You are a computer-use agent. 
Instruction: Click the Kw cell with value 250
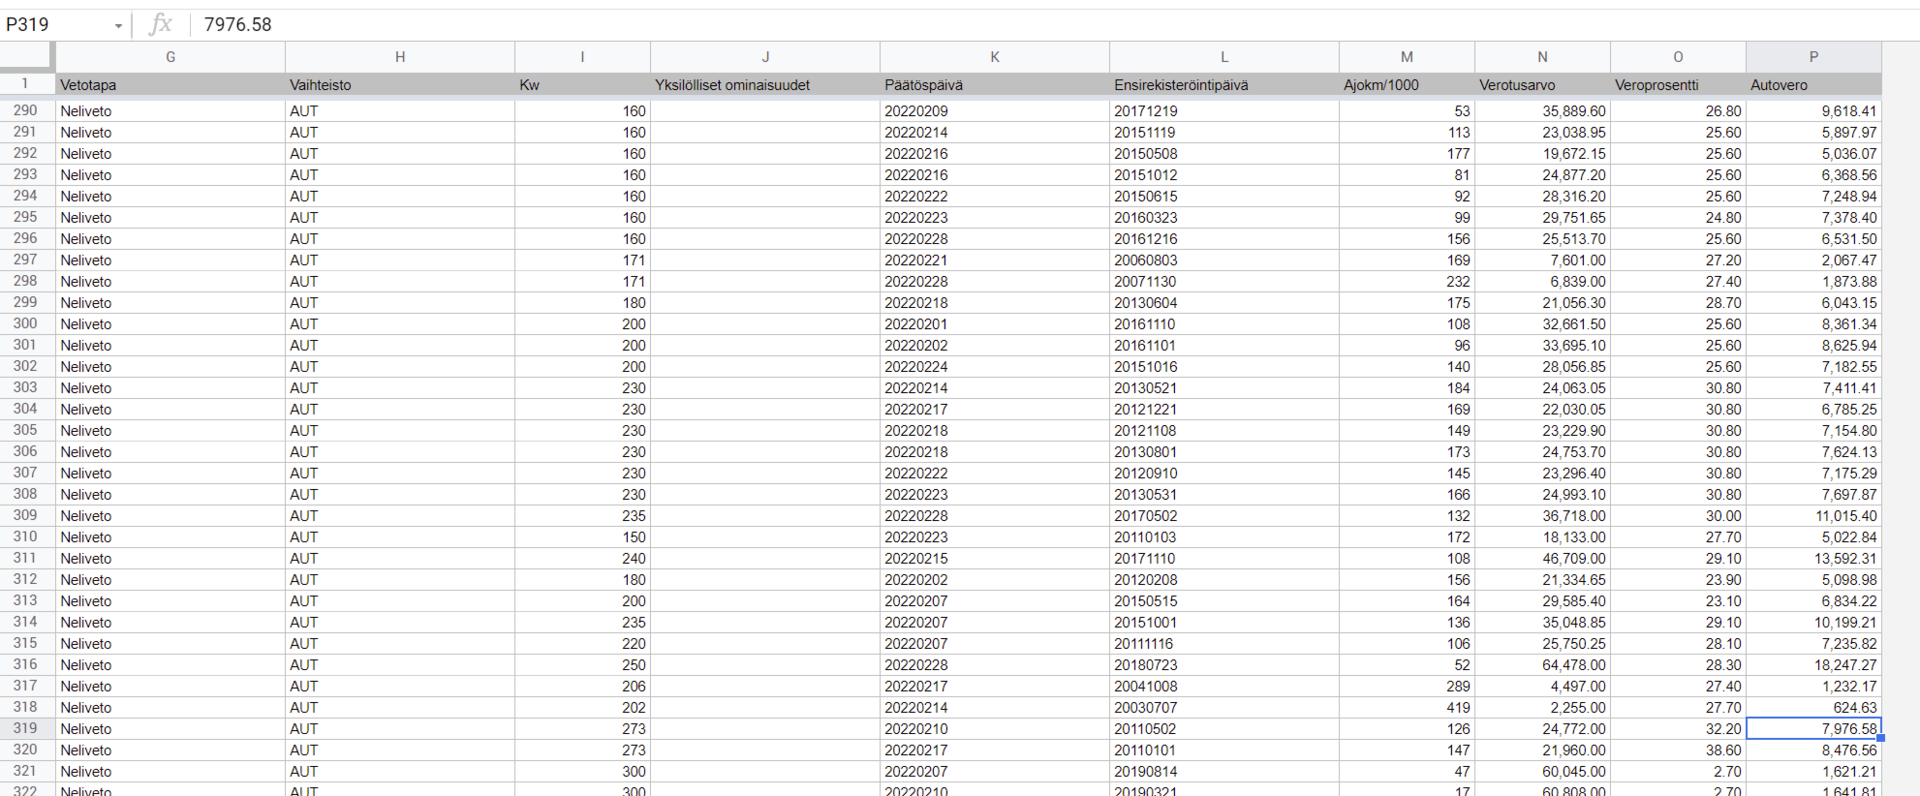click(582, 665)
